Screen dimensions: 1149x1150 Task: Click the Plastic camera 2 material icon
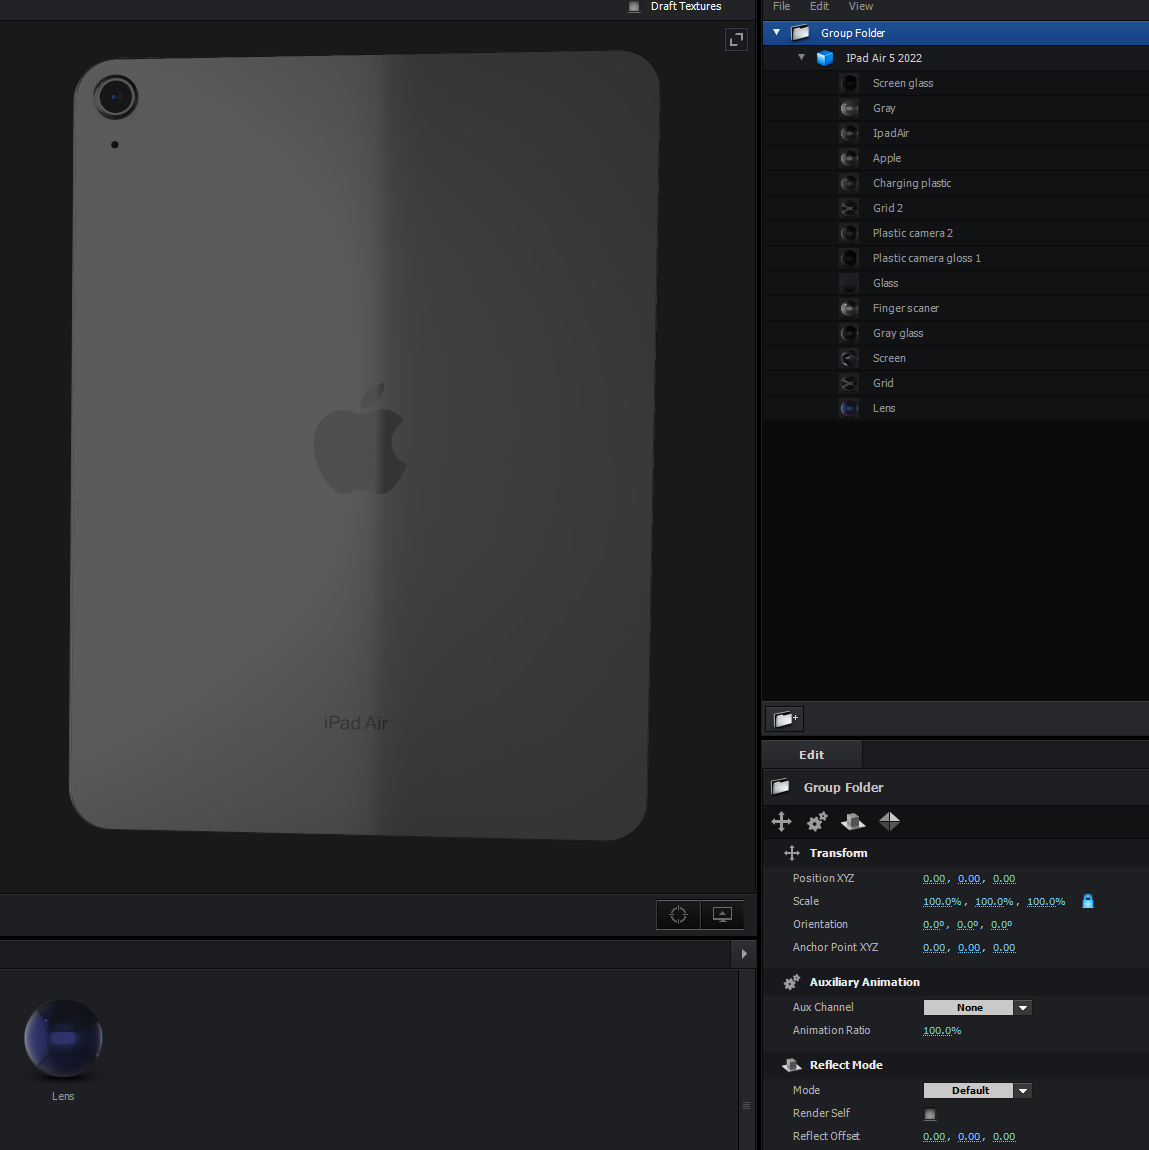click(849, 232)
